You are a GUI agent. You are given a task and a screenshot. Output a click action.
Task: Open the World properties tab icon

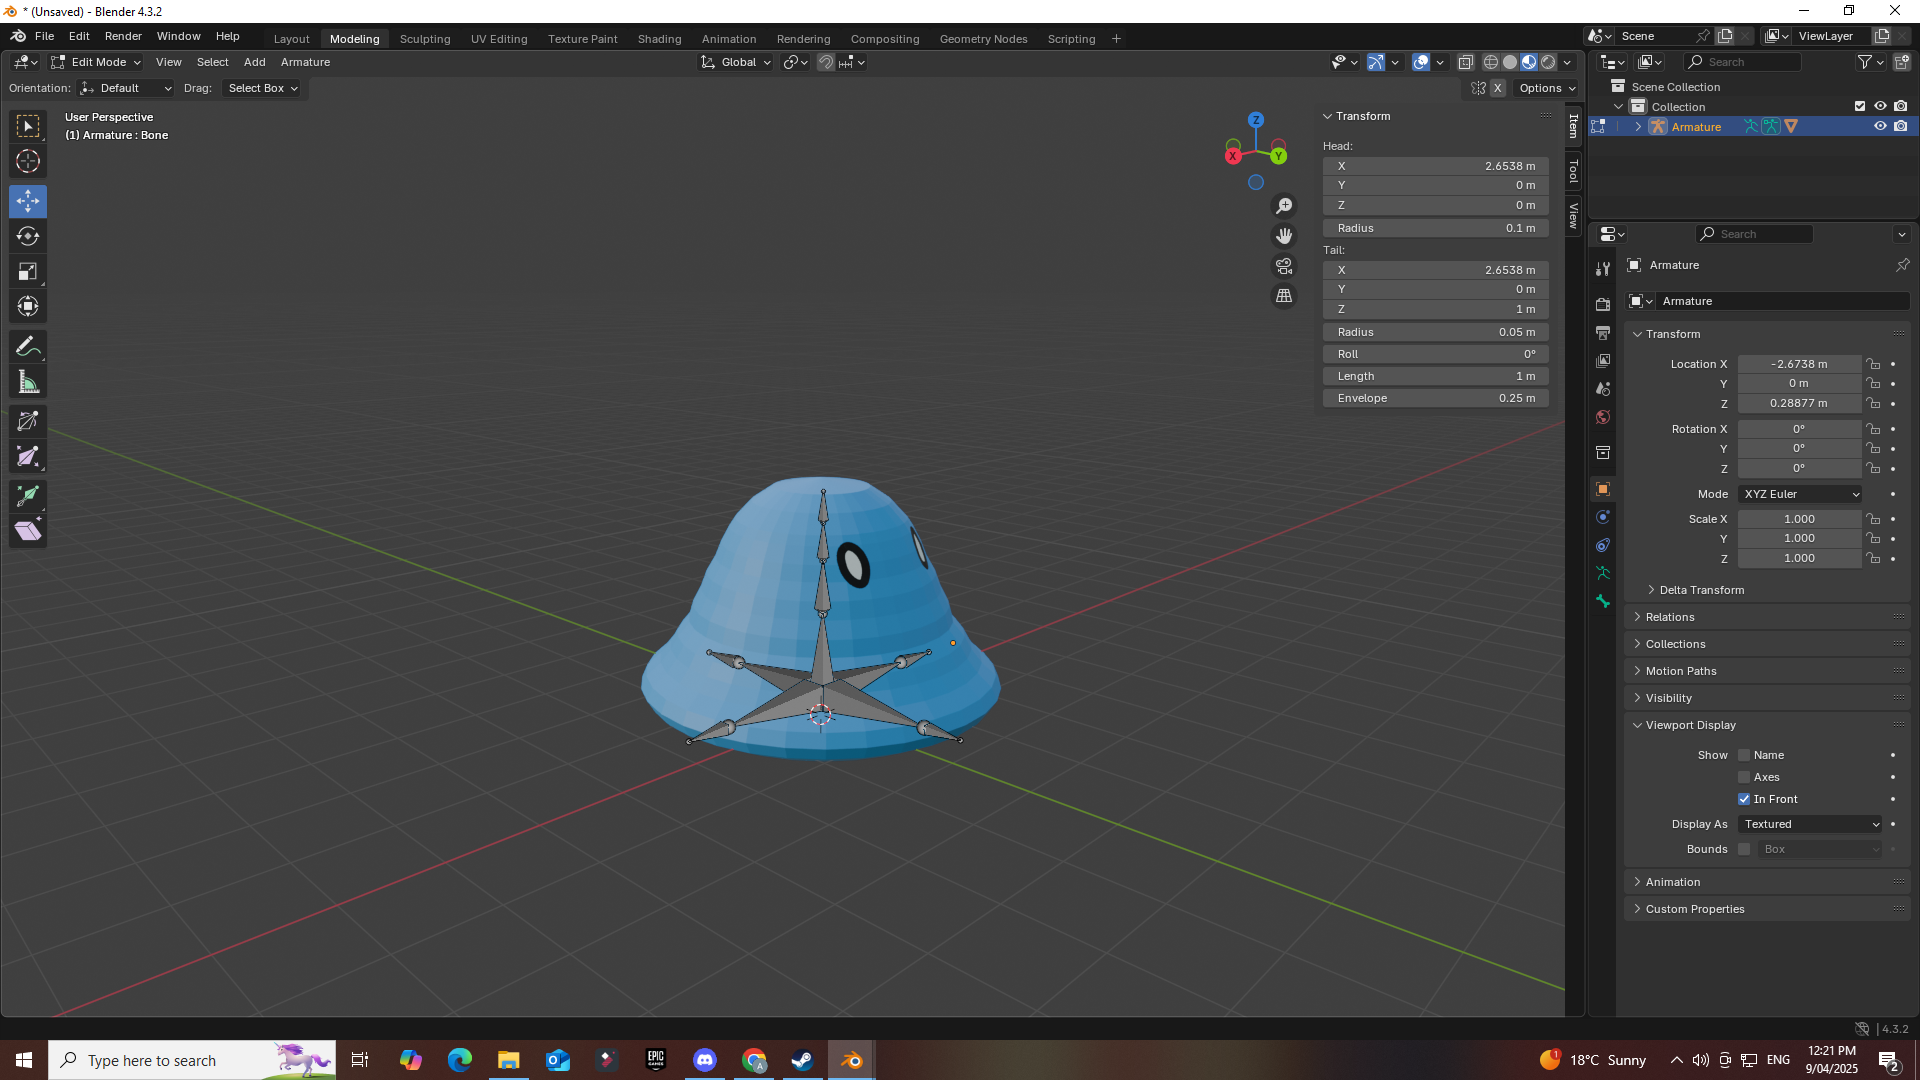(1603, 416)
